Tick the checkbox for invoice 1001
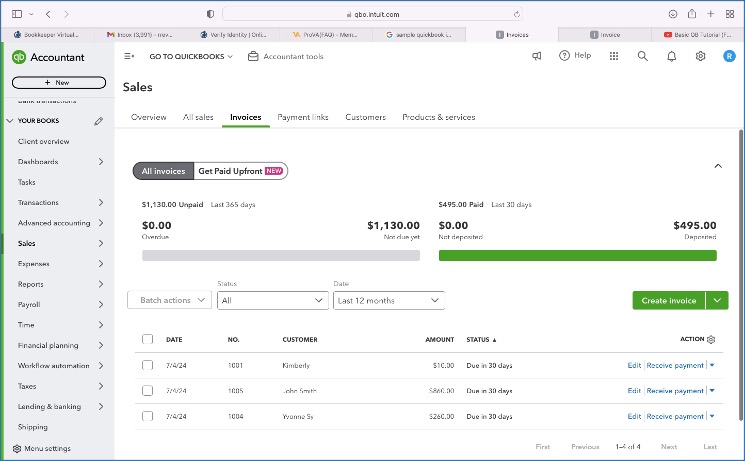 (148, 365)
